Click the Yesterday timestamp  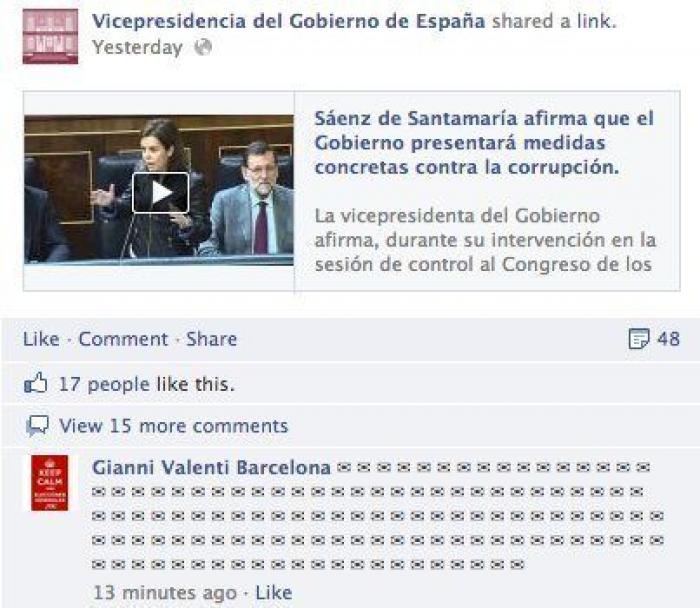click(x=138, y=47)
